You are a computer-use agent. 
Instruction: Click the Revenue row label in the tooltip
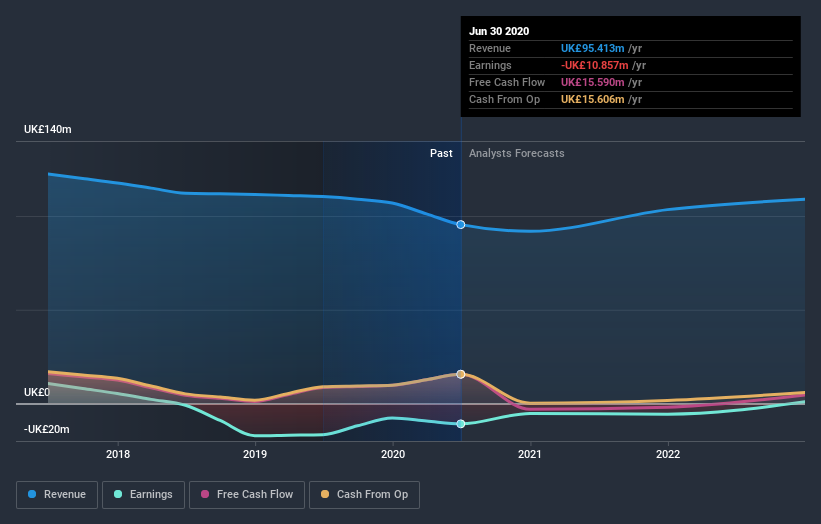pos(490,48)
